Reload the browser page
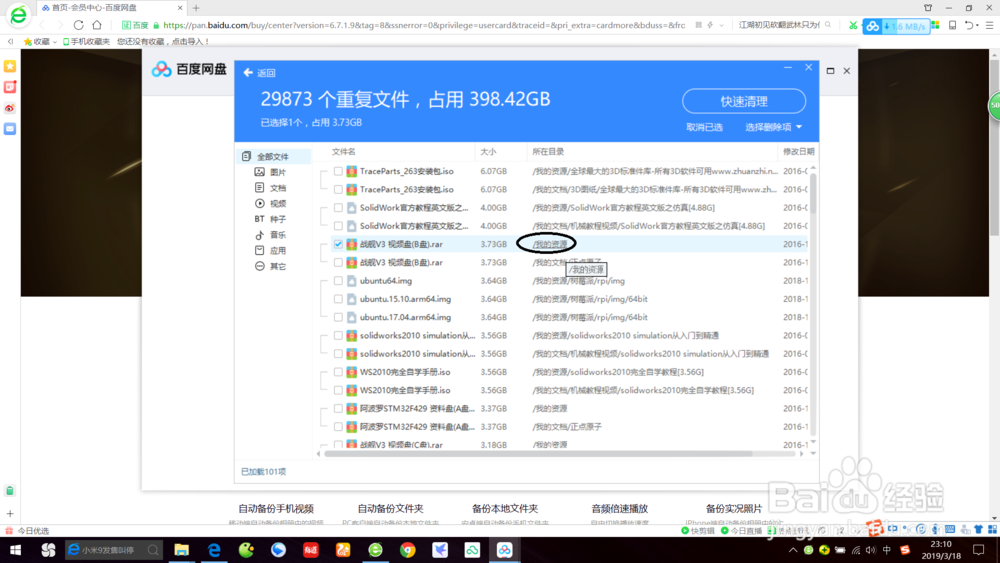Viewport: 1000px width, 563px height. (x=78, y=25)
